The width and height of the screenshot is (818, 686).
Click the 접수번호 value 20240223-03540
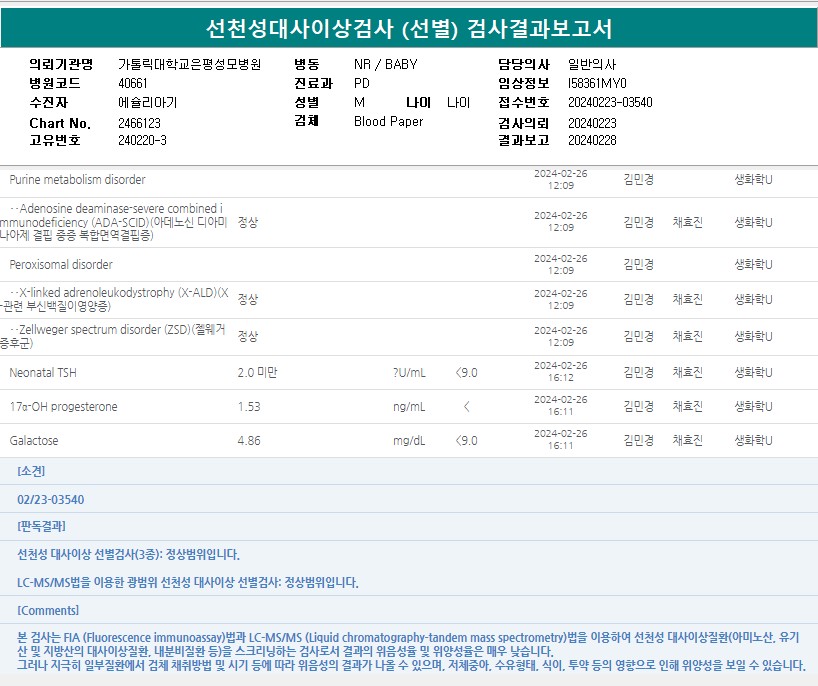[610, 103]
